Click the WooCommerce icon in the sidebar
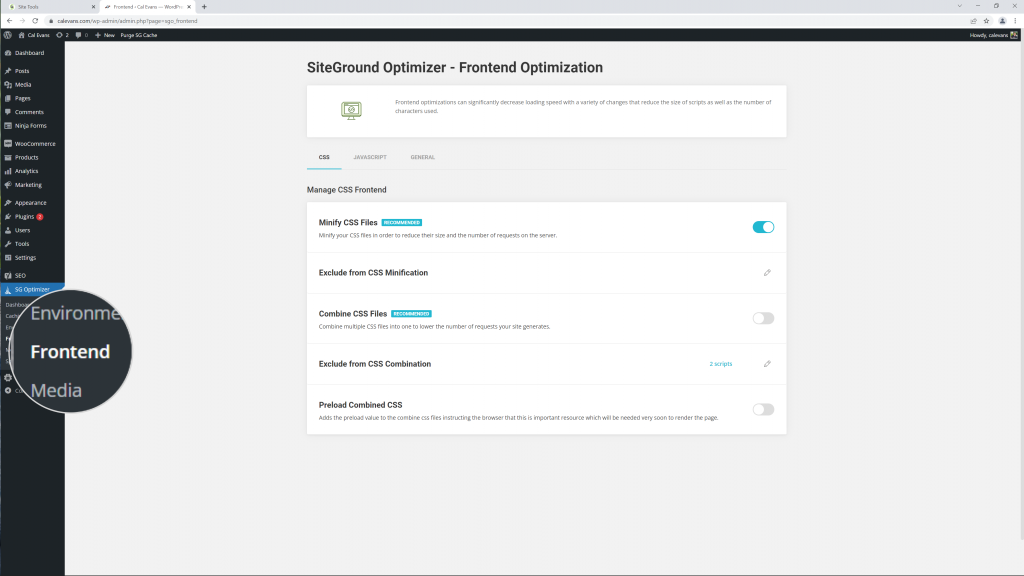This screenshot has width=1024, height=576. (8, 144)
